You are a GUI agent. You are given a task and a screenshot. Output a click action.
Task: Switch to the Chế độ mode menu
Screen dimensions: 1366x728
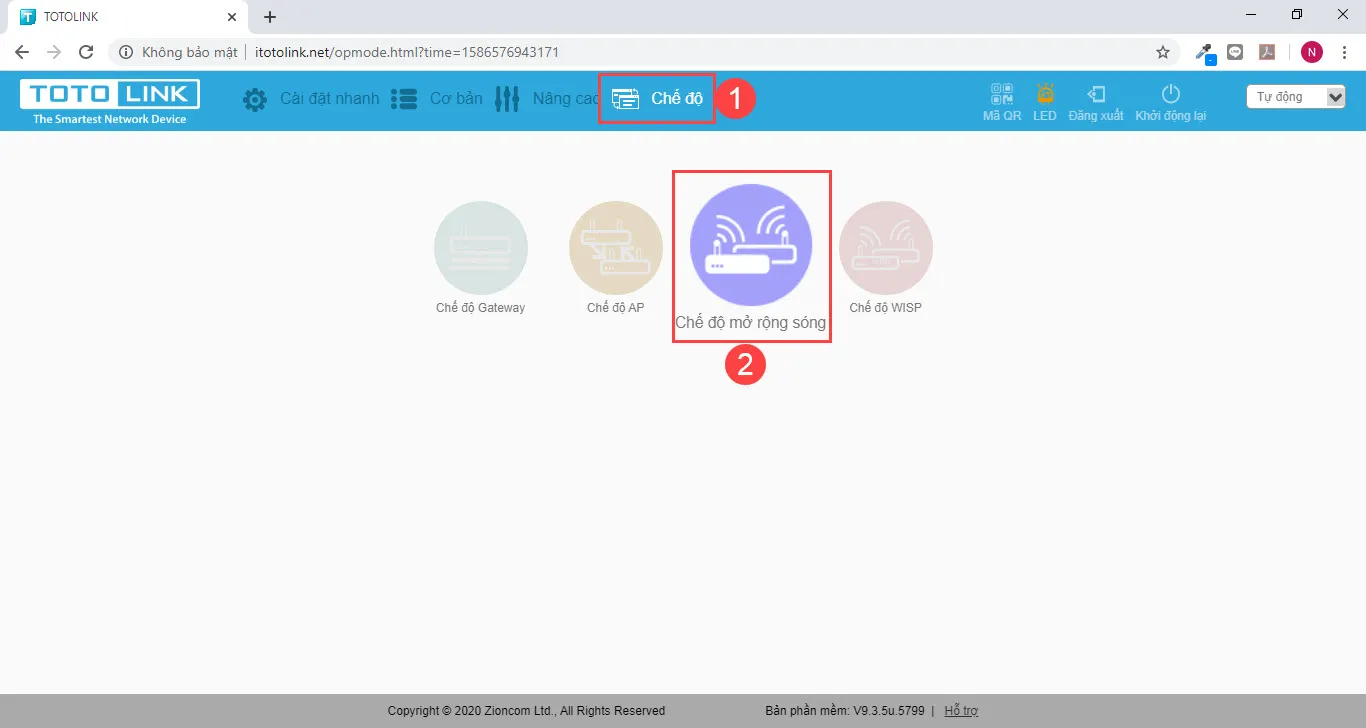click(x=657, y=99)
